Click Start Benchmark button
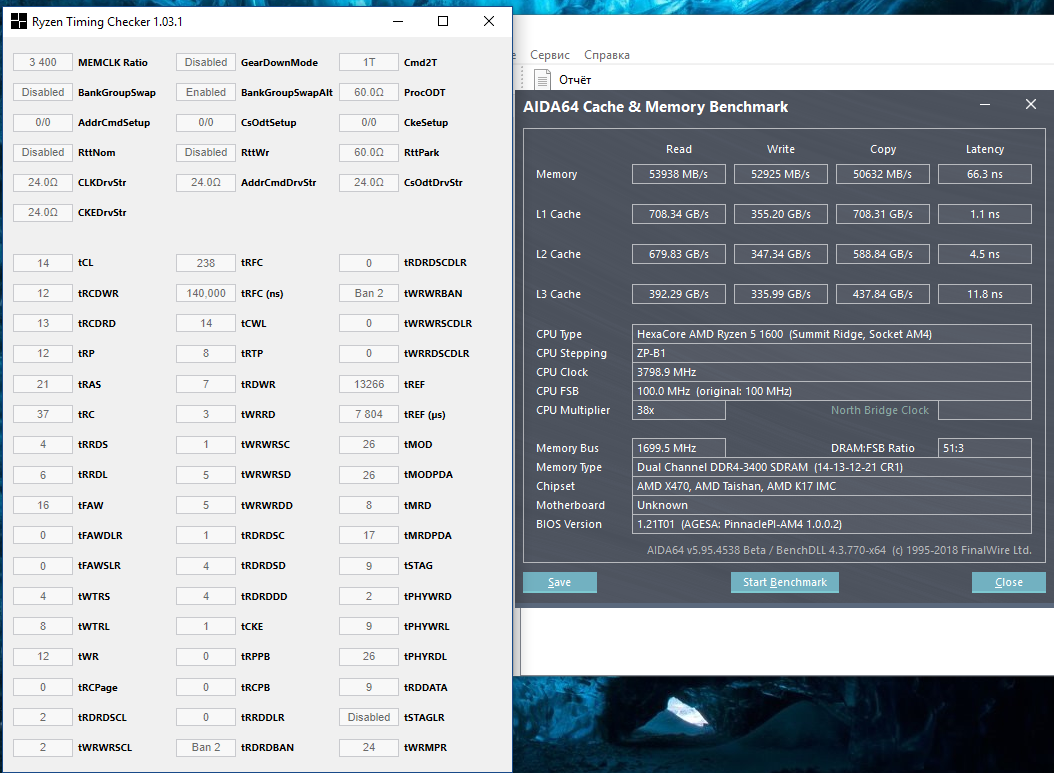Image resolution: width=1054 pixels, height=773 pixels. tap(784, 582)
